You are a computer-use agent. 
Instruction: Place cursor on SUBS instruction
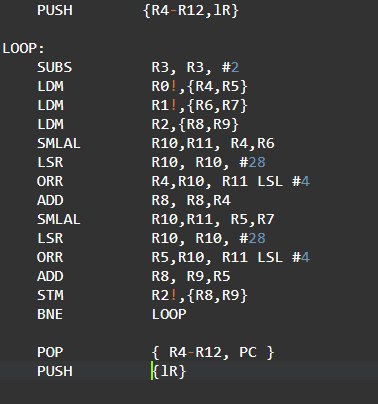54,68
